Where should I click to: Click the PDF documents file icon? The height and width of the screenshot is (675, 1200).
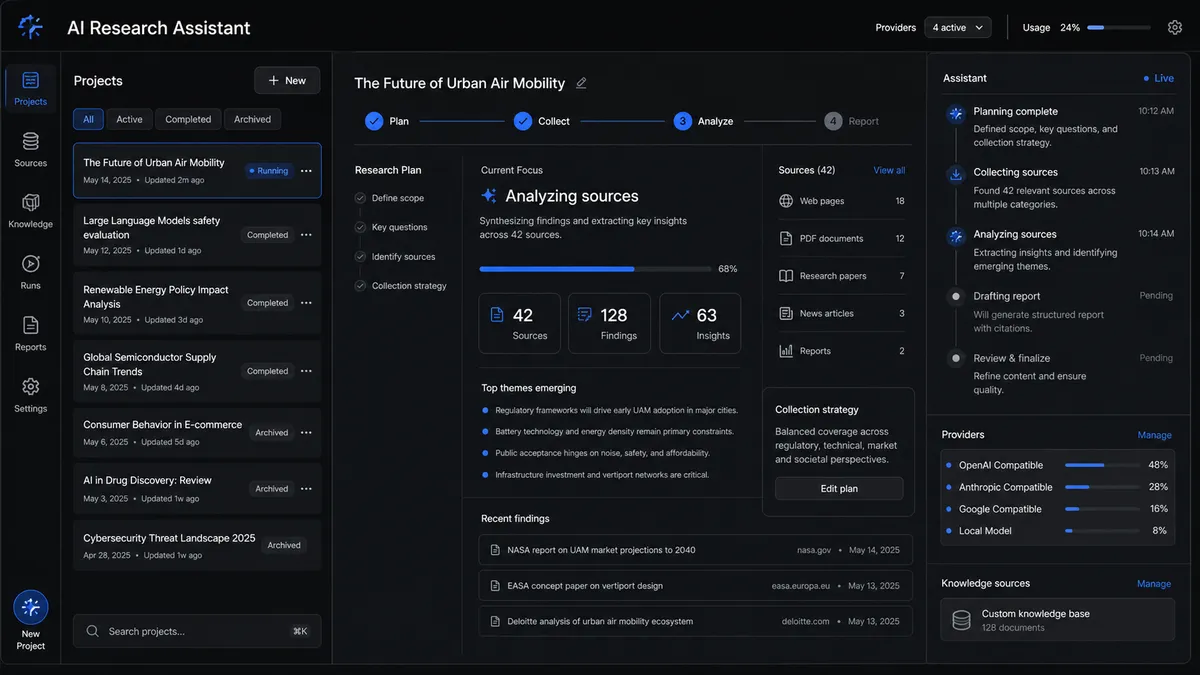point(786,239)
